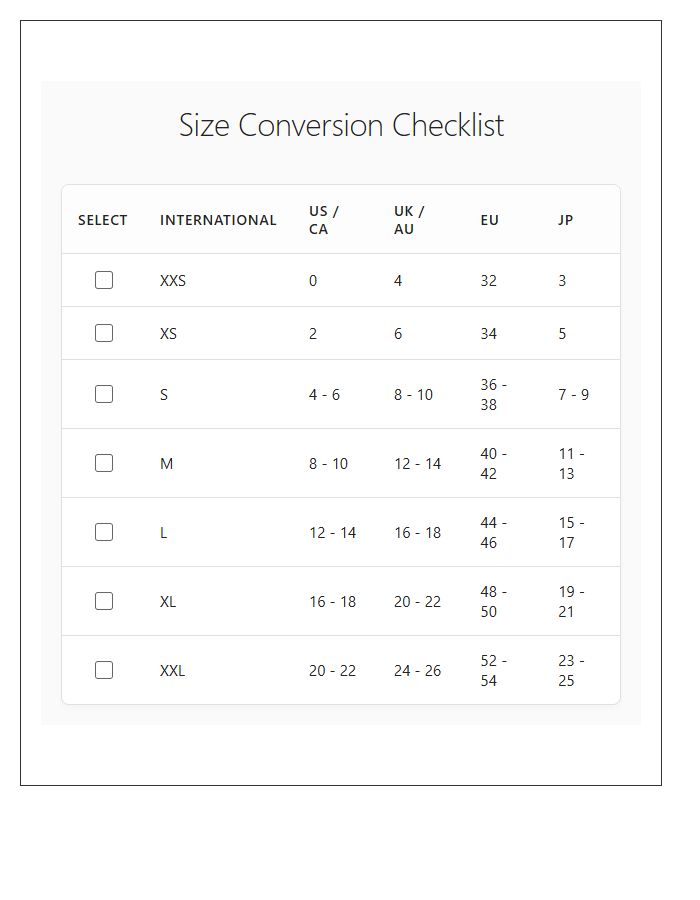
Task: Click the EU column header
Action: click(x=488, y=220)
